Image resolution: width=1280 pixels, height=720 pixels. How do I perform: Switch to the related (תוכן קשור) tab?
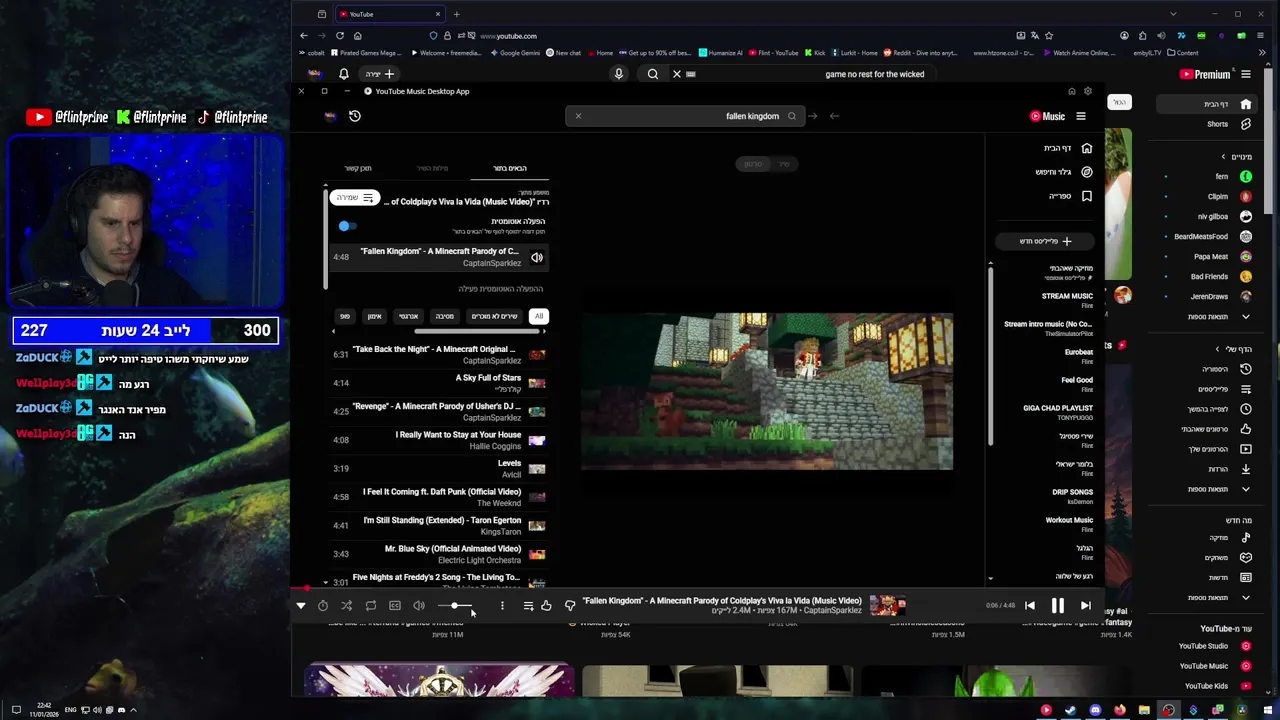[358, 168]
